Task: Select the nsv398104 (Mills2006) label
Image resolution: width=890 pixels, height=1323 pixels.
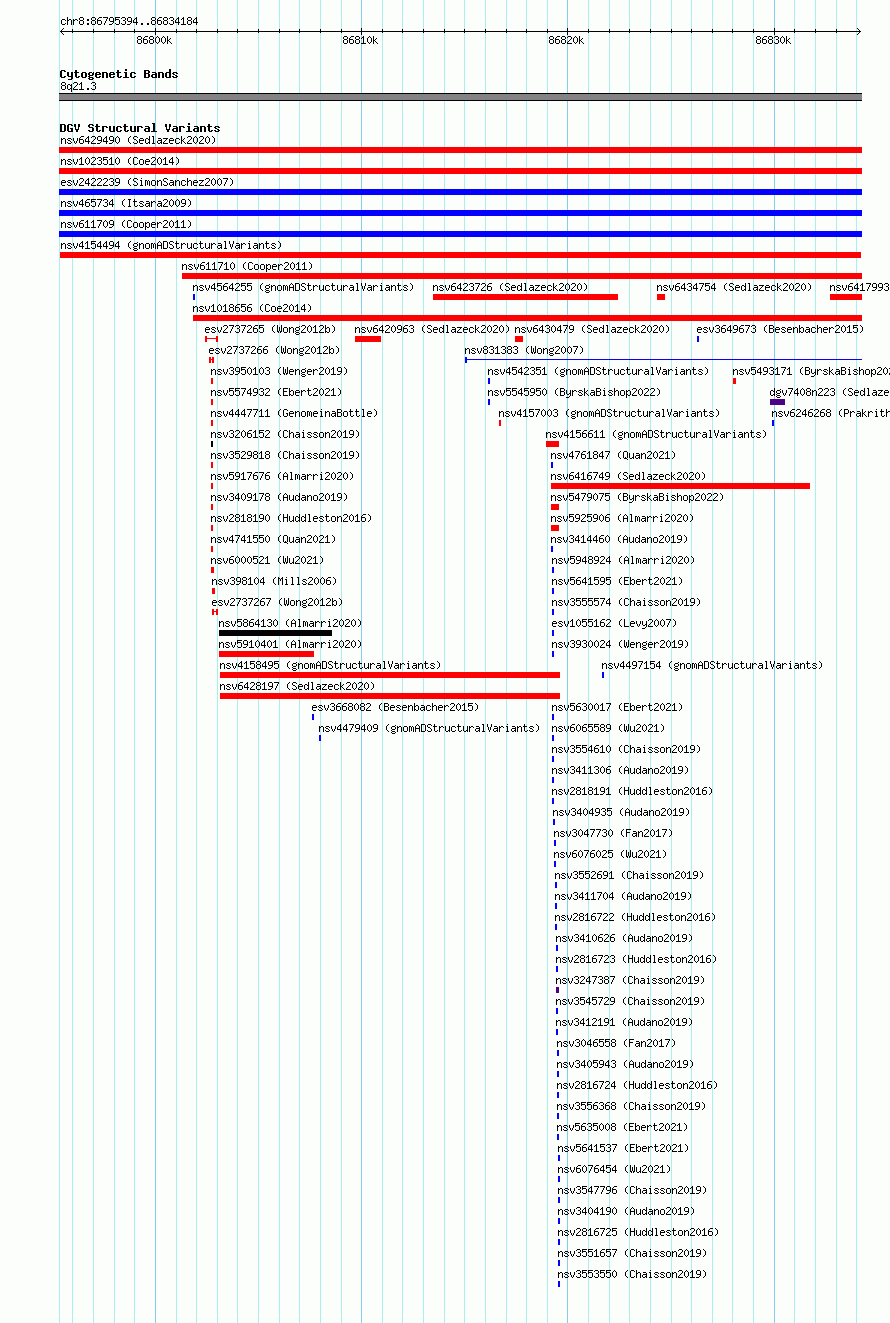Action: pyautogui.click(x=274, y=582)
